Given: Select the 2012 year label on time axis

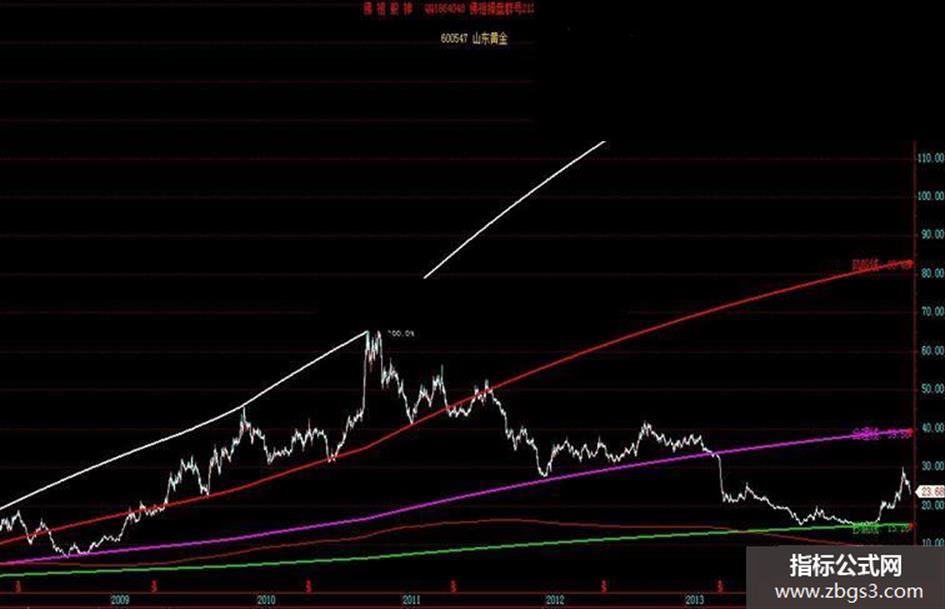Looking at the screenshot, I should (554, 600).
